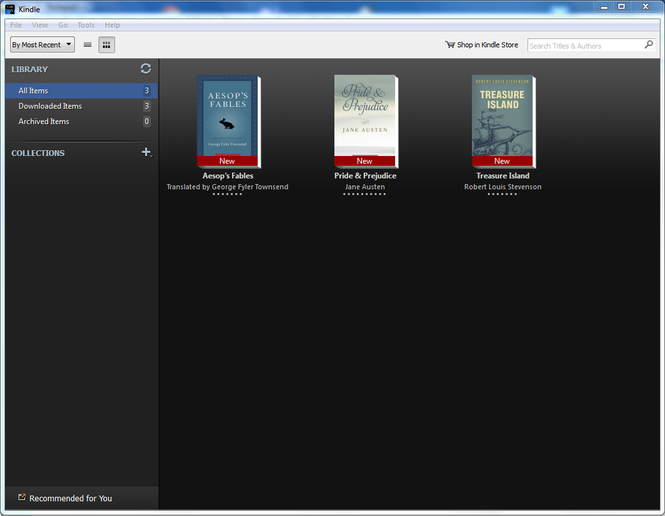665x516 pixels.
Task: Select All Items in the library
Action: 81,91
